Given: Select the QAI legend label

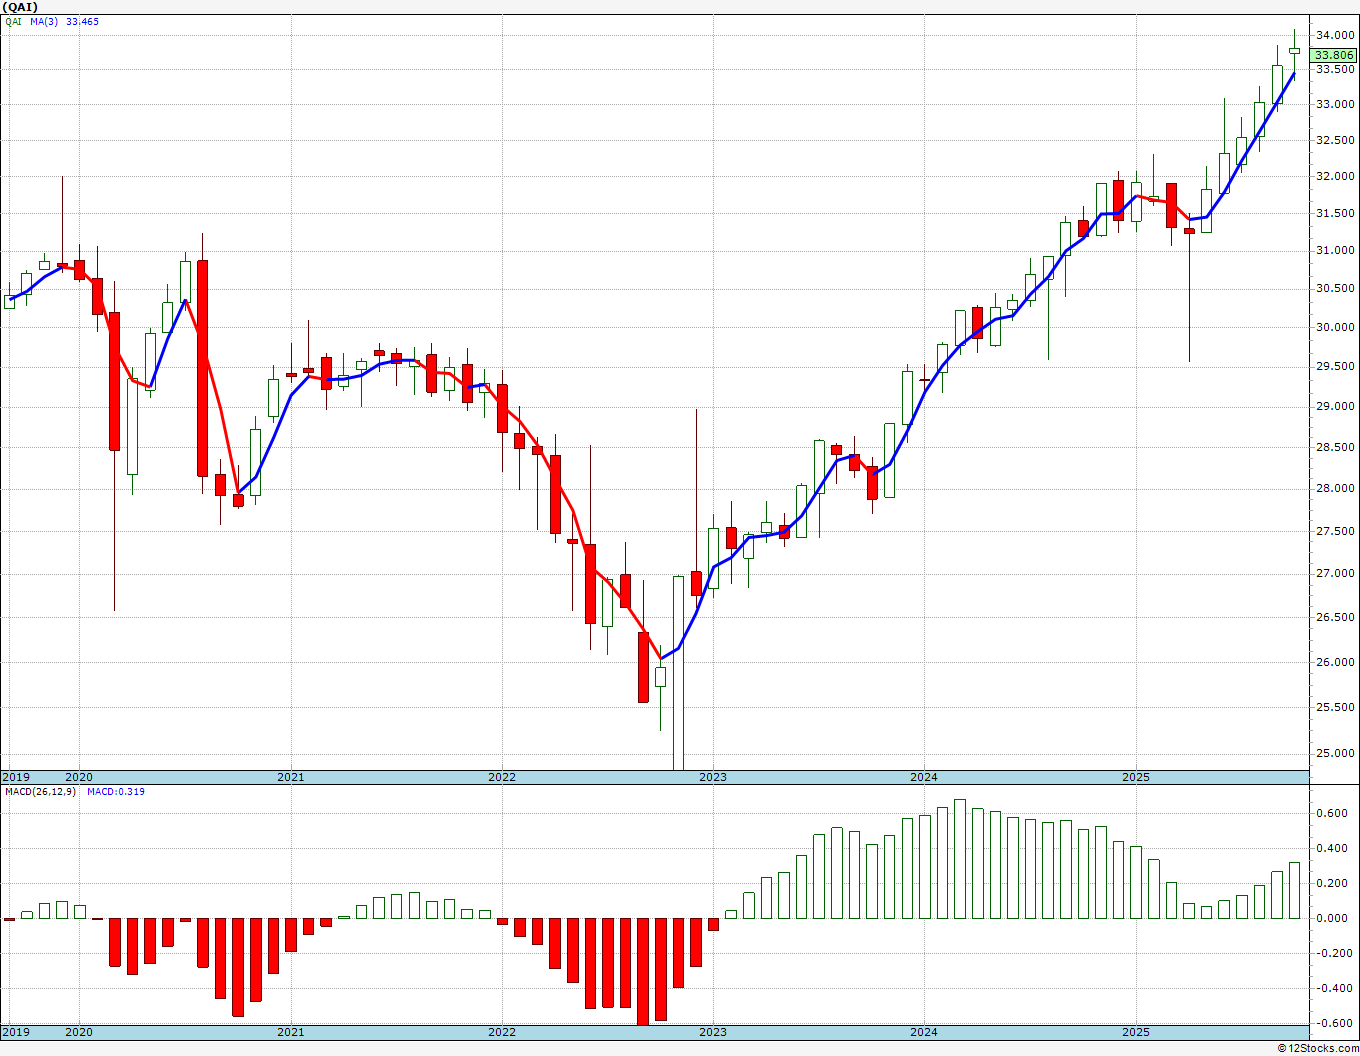Looking at the screenshot, I should tap(13, 21).
